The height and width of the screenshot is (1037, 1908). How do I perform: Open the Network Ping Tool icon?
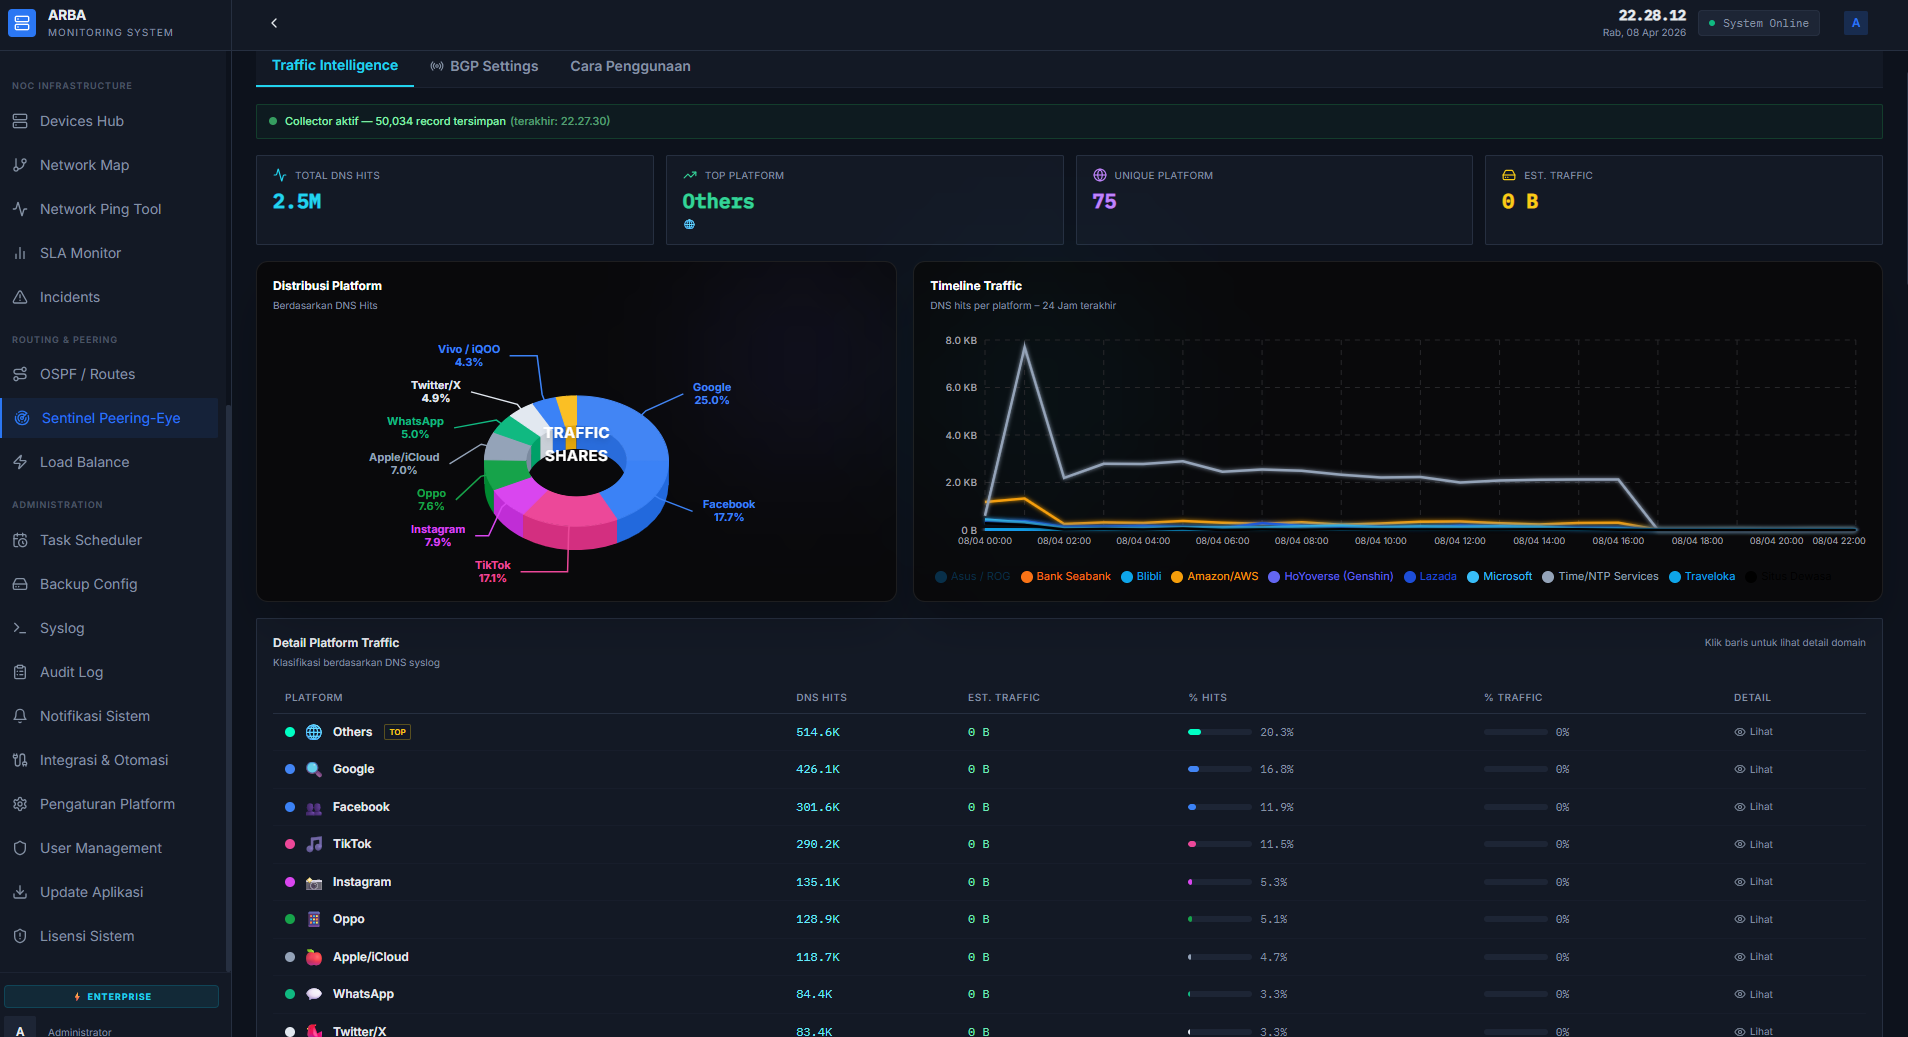20,209
